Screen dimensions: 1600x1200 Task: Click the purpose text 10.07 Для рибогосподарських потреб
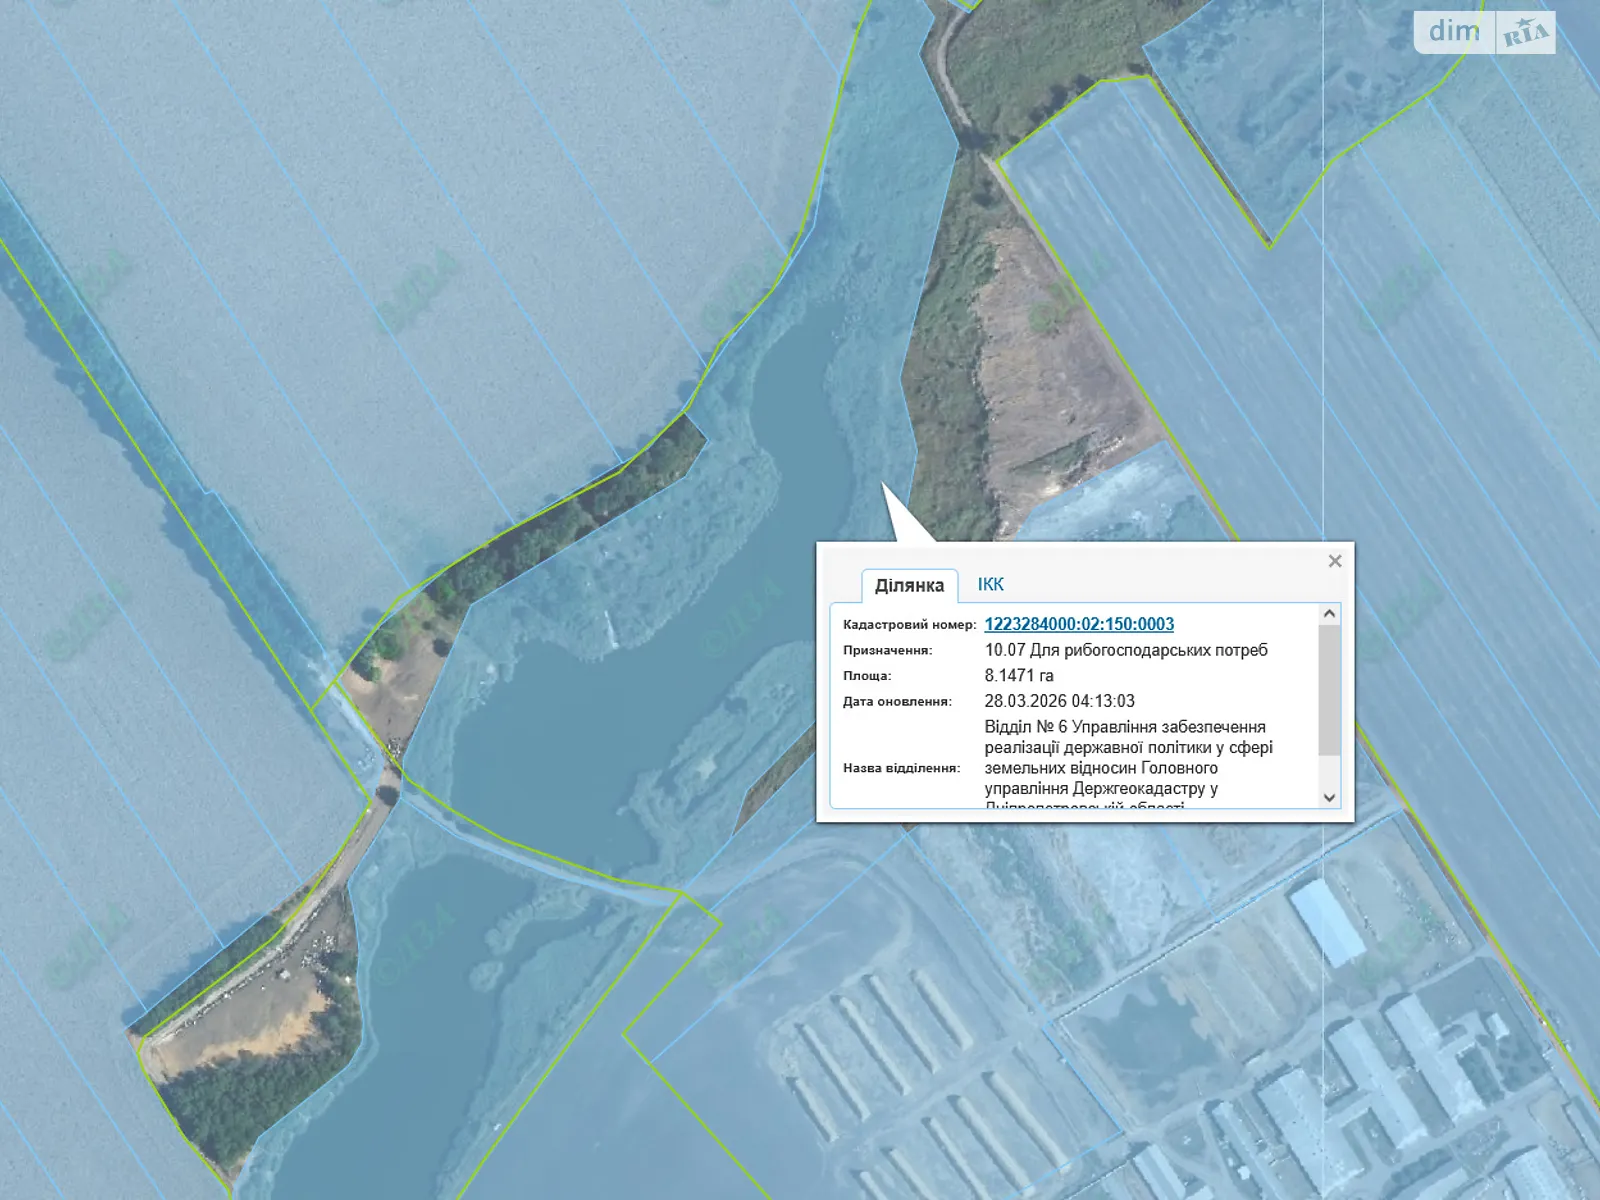tap(1126, 650)
